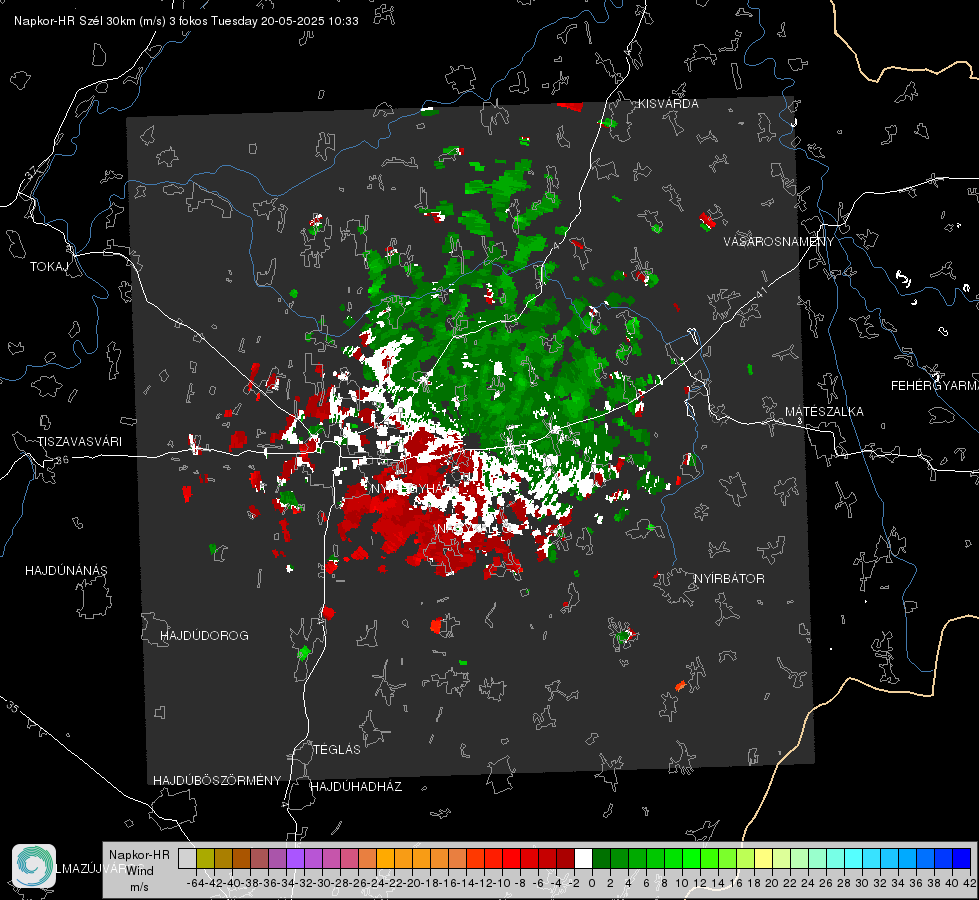Click the TISZAVASVÁRI town label
Image resolution: width=979 pixels, height=900 pixels.
tap(79, 442)
